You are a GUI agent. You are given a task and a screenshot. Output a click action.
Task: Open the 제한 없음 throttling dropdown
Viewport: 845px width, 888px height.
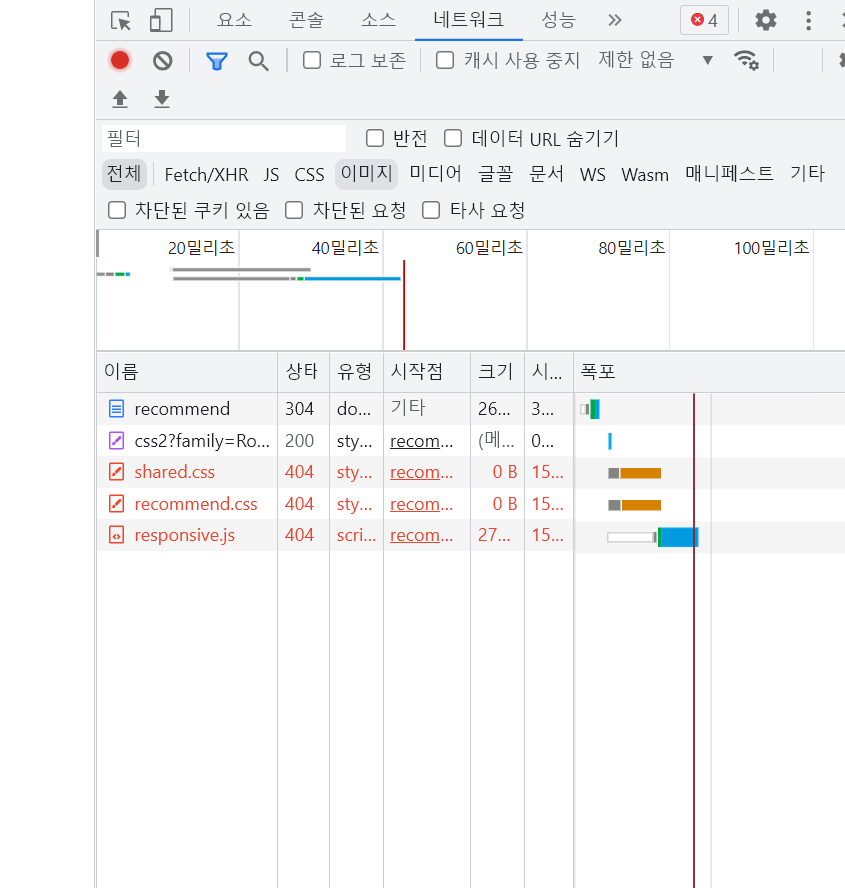634,59
